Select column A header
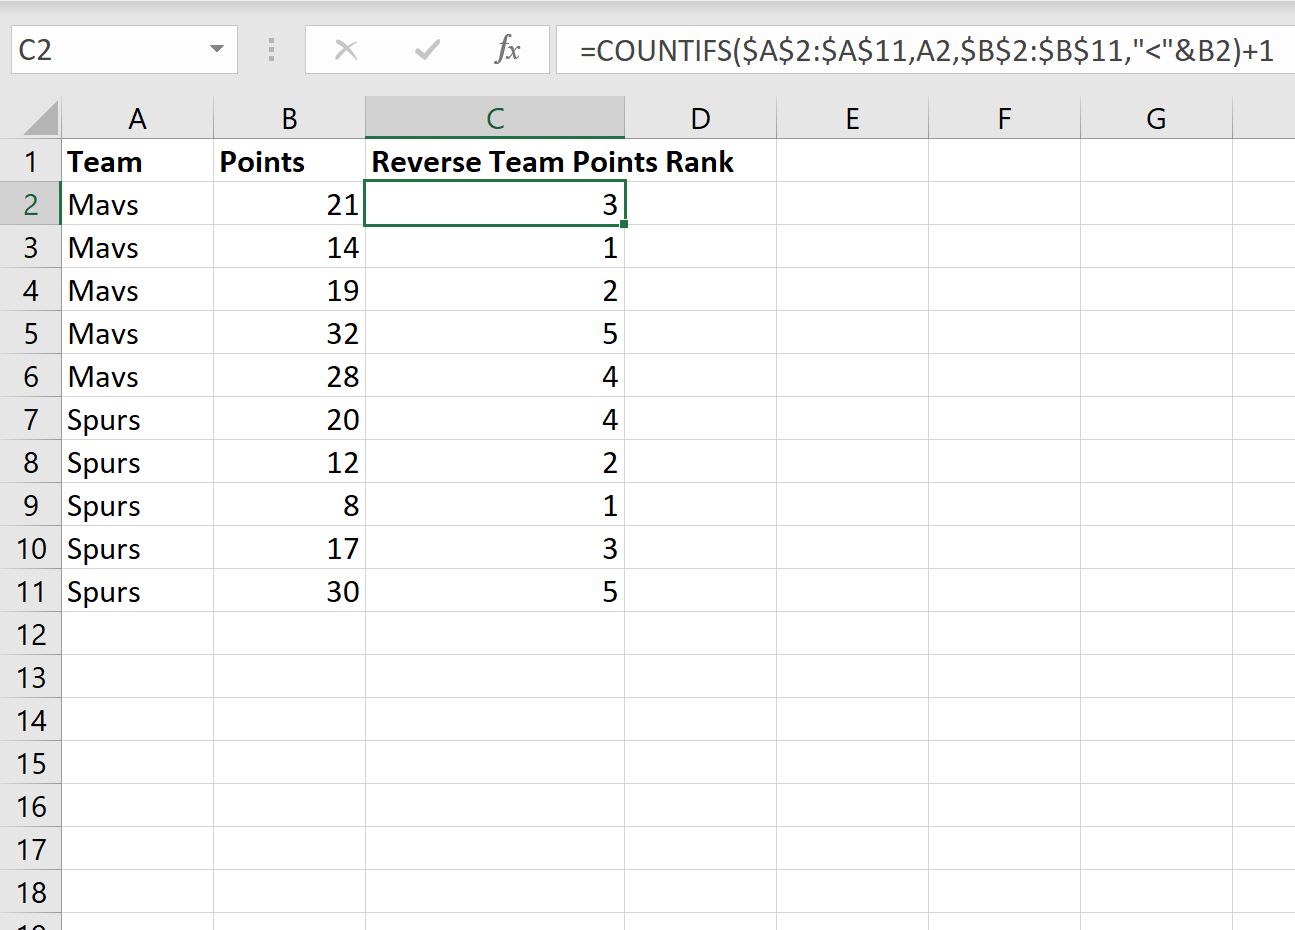The image size is (1295, 930). [x=137, y=118]
